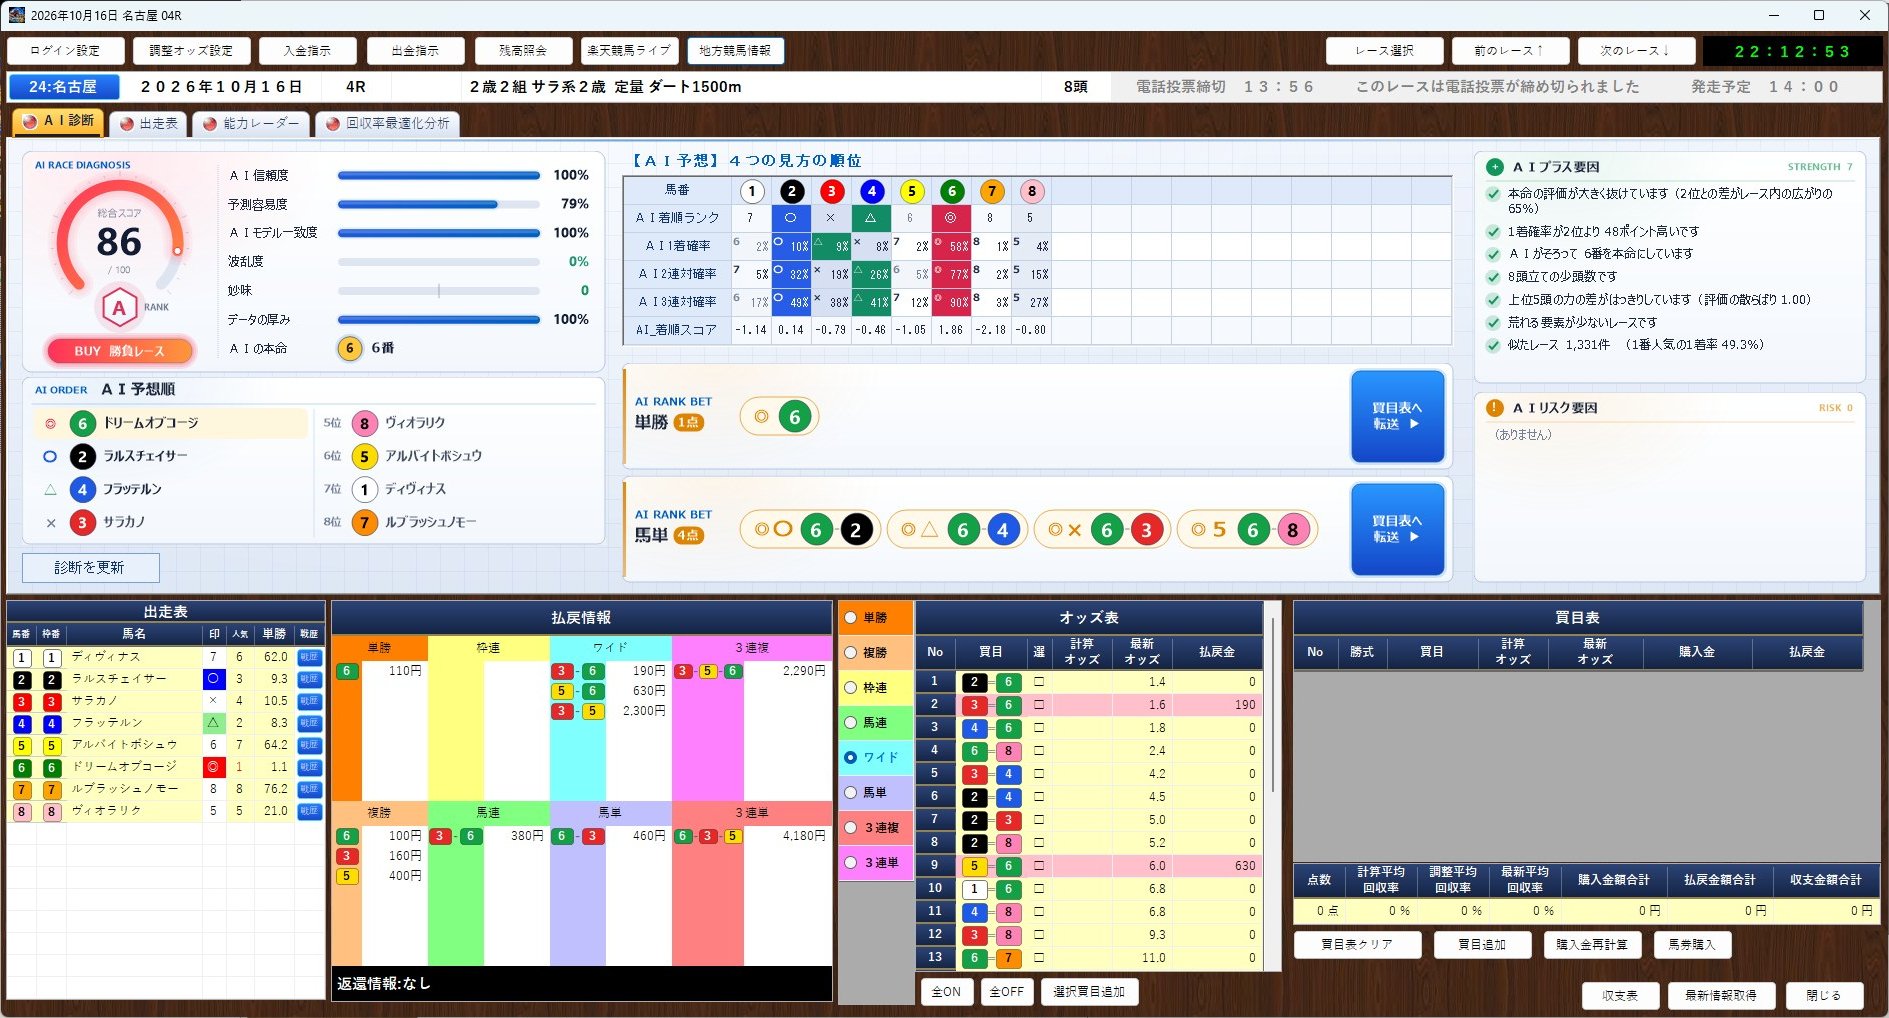The height and width of the screenshot is (1018, 1889).
Task: Open the 戦歴 button for ドリームオブコージ
Action: click(x=309, y=767)
